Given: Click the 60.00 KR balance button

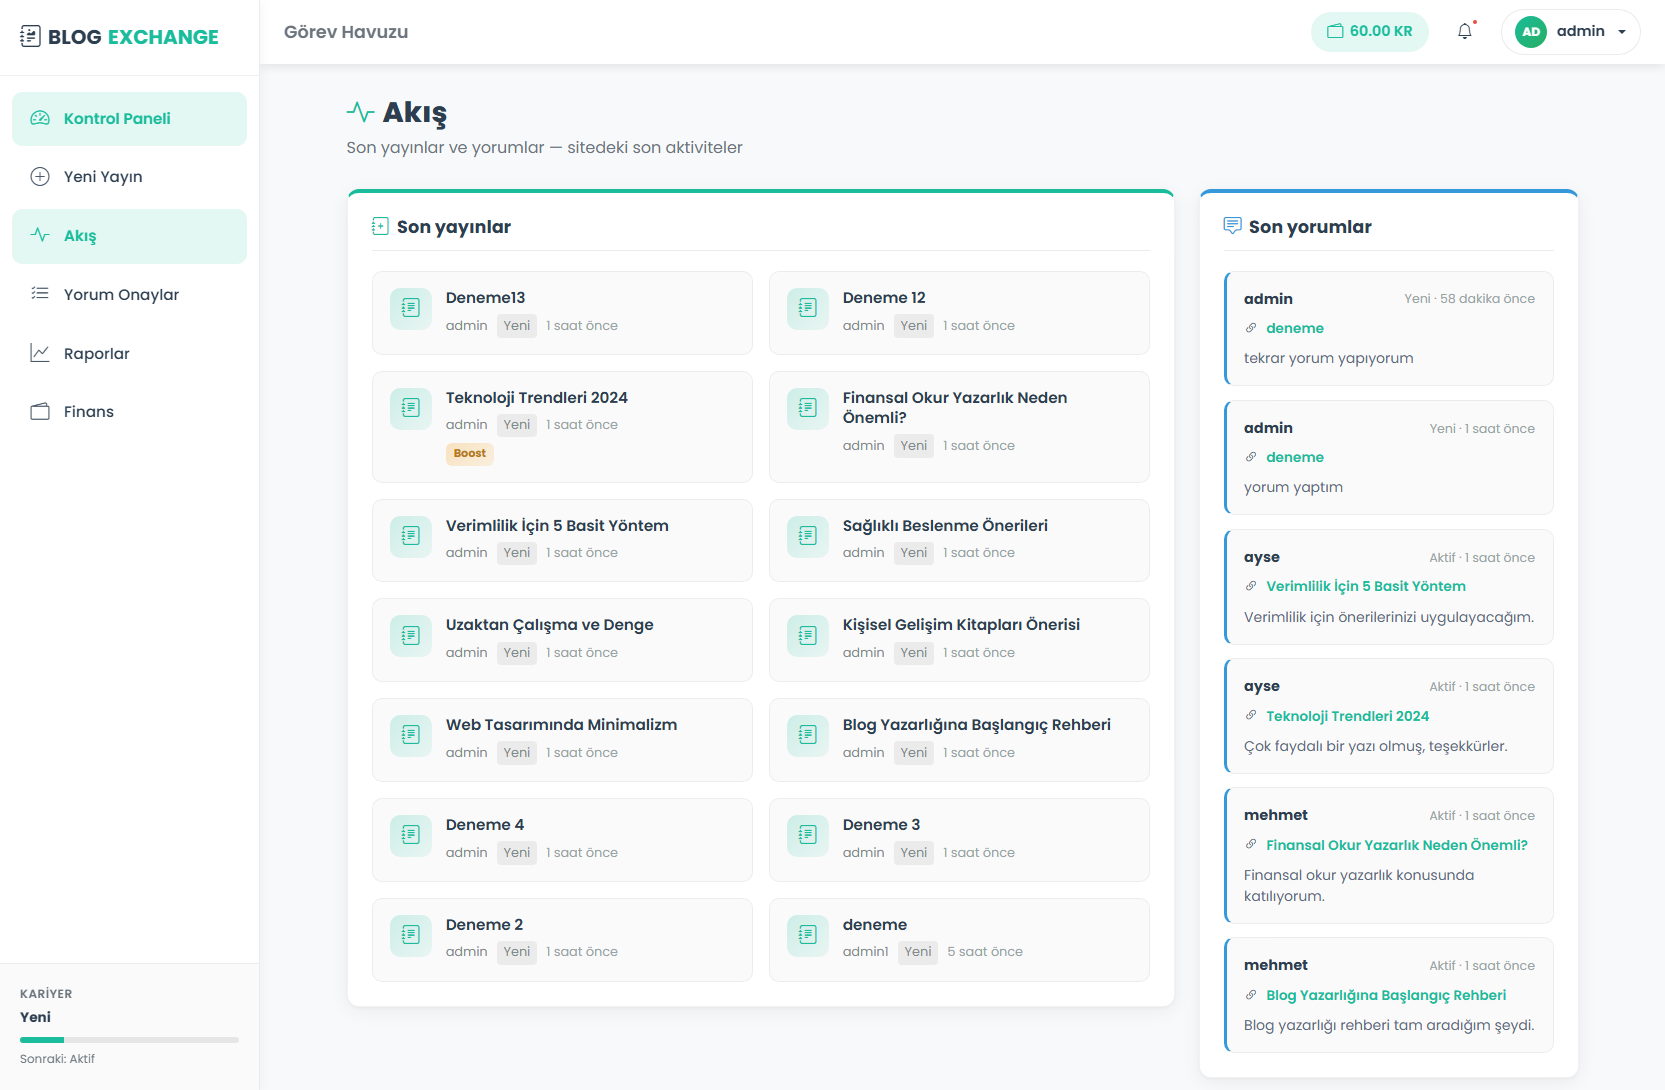Looking at the screenshot, I should pos(1369,32).
